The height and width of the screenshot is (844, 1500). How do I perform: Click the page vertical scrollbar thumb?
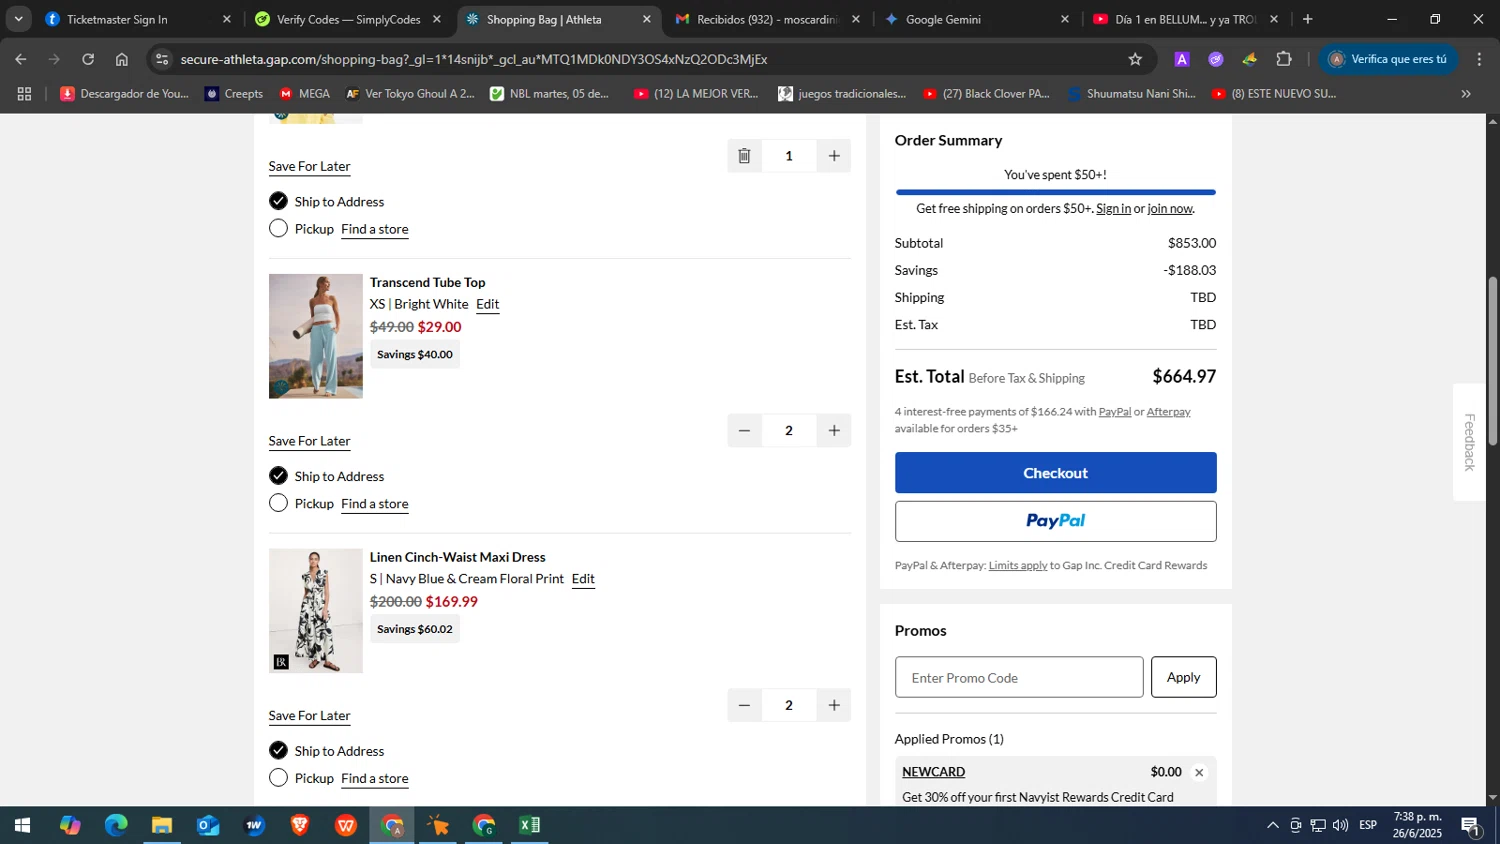[1492, 360]
